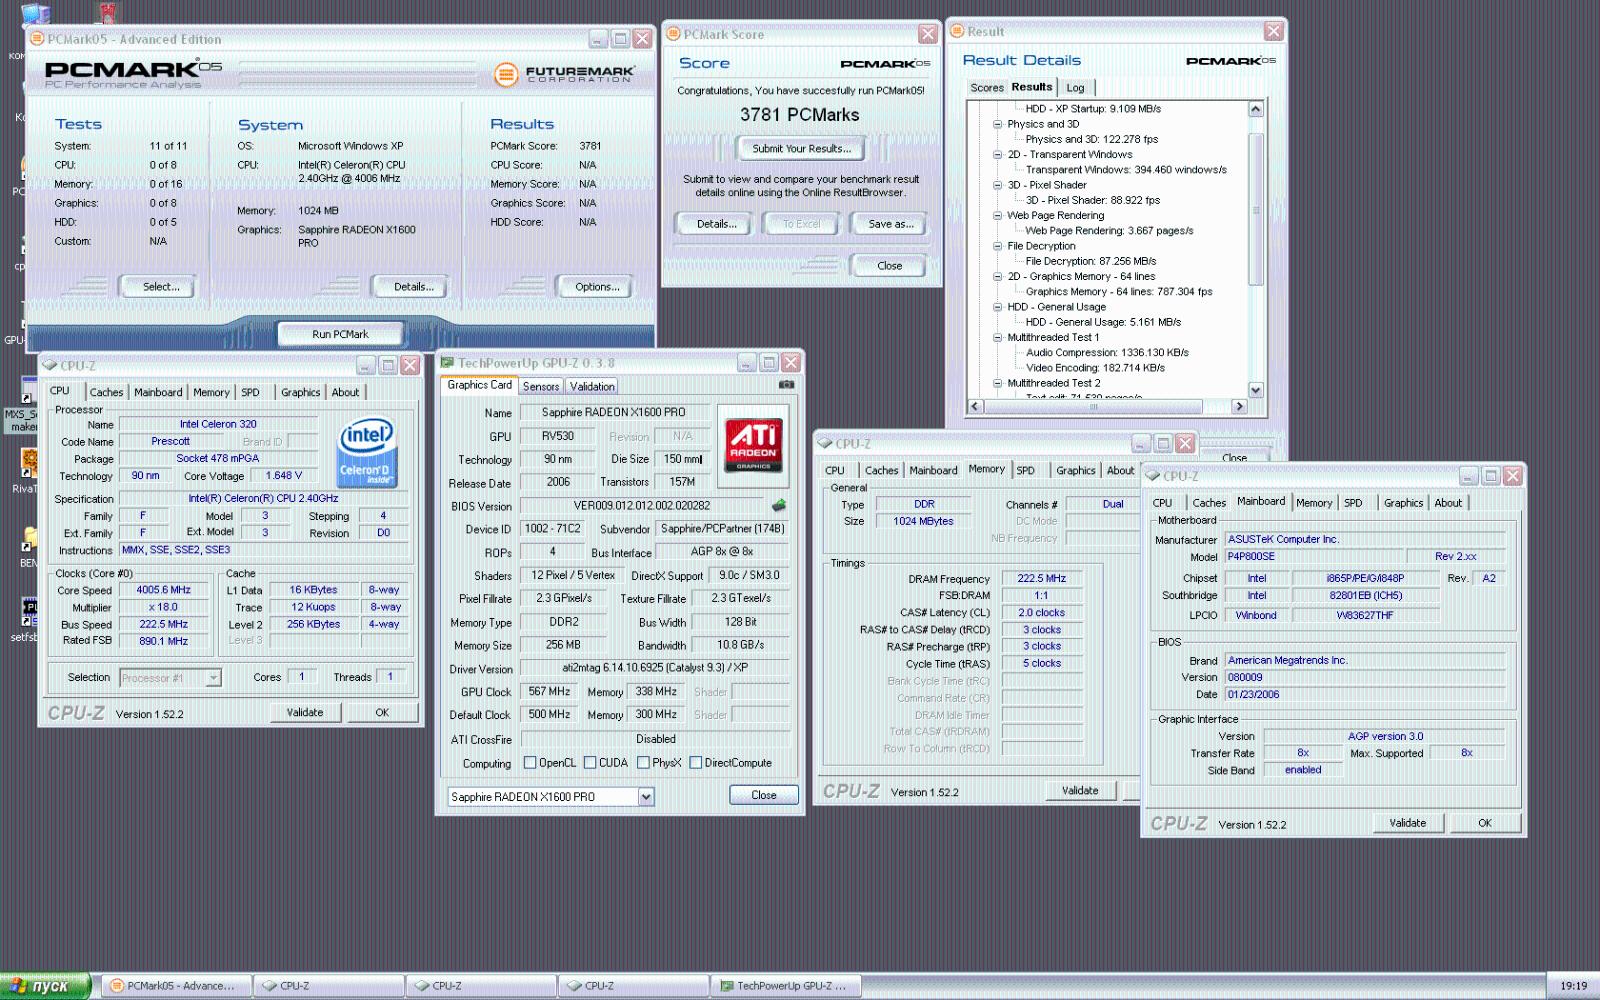Click the scroll-up arrow in the Result tree
Image resolution: width=1600 pixels, height=1000 pixels.
(1256, 109)
